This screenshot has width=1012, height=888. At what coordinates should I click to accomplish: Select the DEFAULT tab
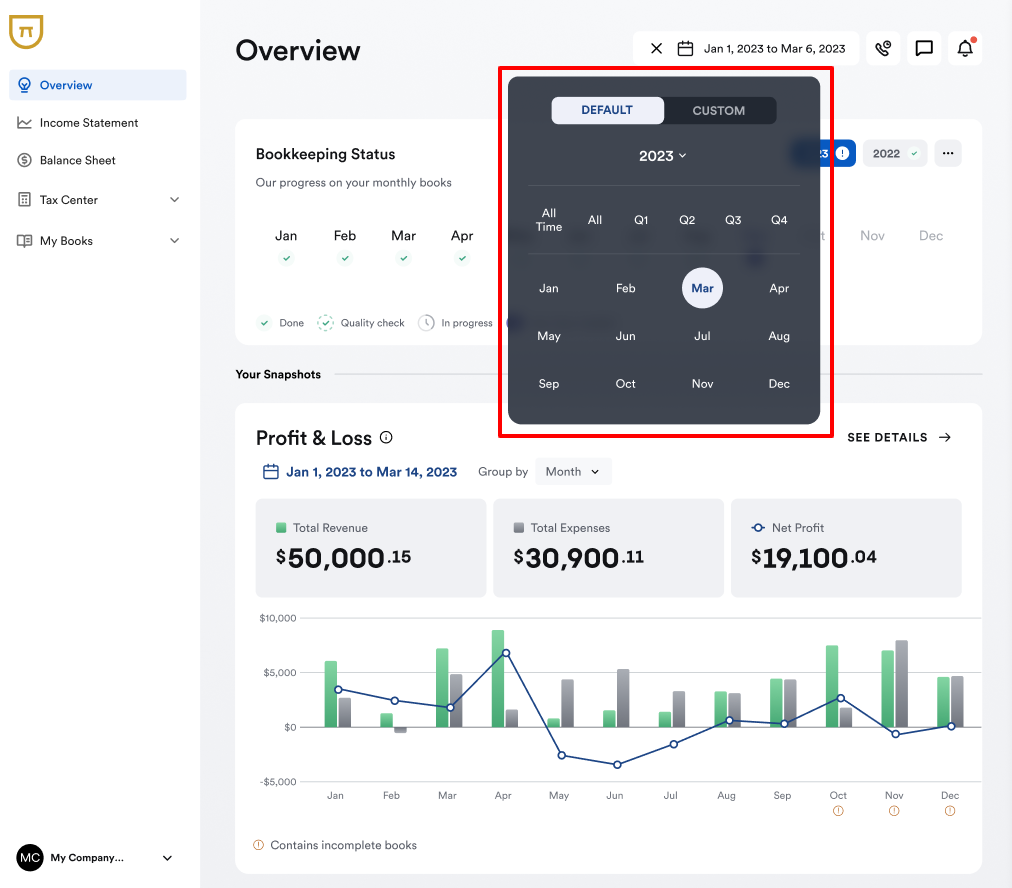[607, 110]
